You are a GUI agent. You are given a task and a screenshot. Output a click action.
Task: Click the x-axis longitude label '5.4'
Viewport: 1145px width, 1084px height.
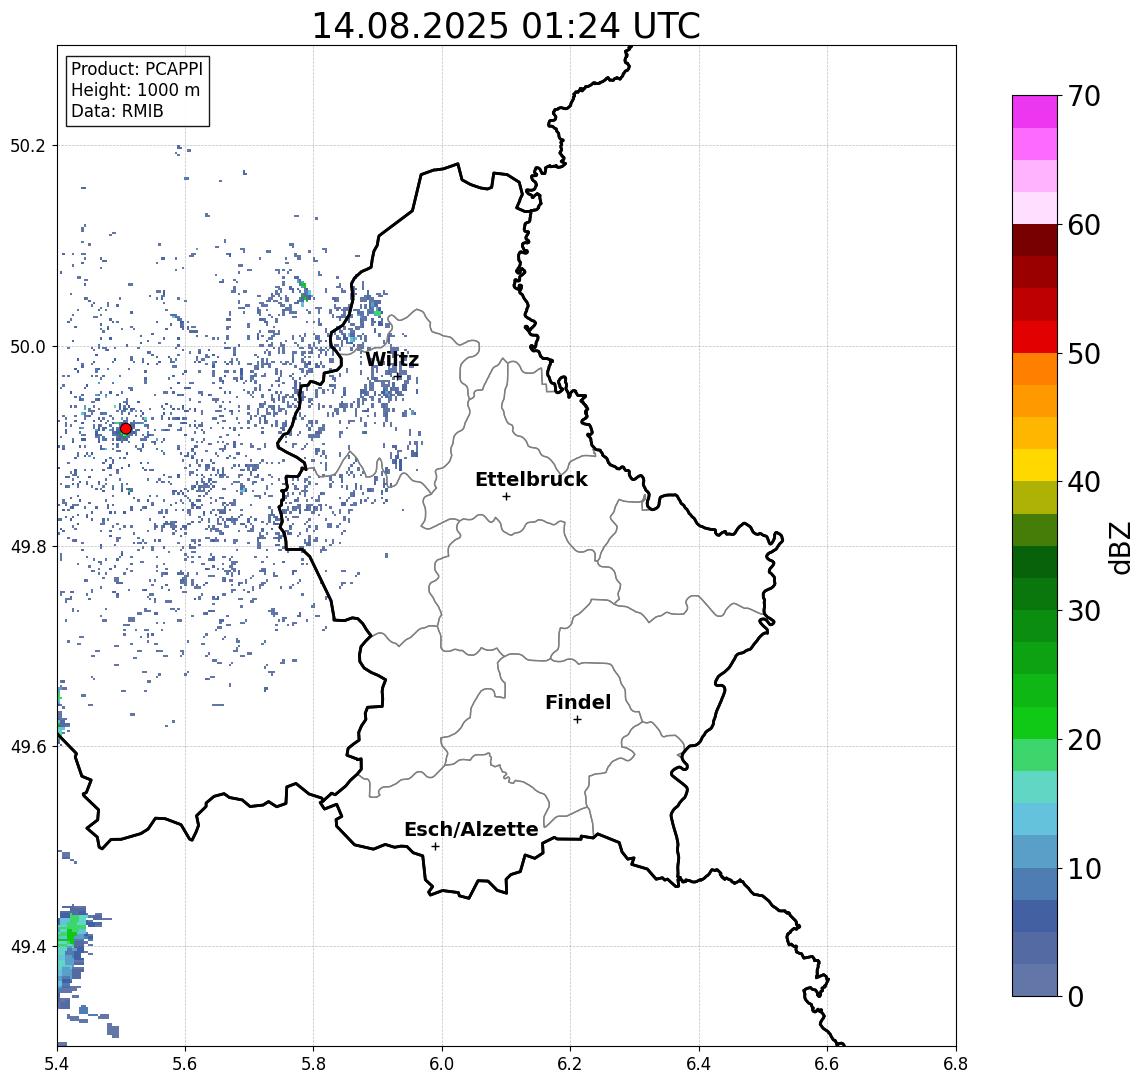[x=58, y=1064]
